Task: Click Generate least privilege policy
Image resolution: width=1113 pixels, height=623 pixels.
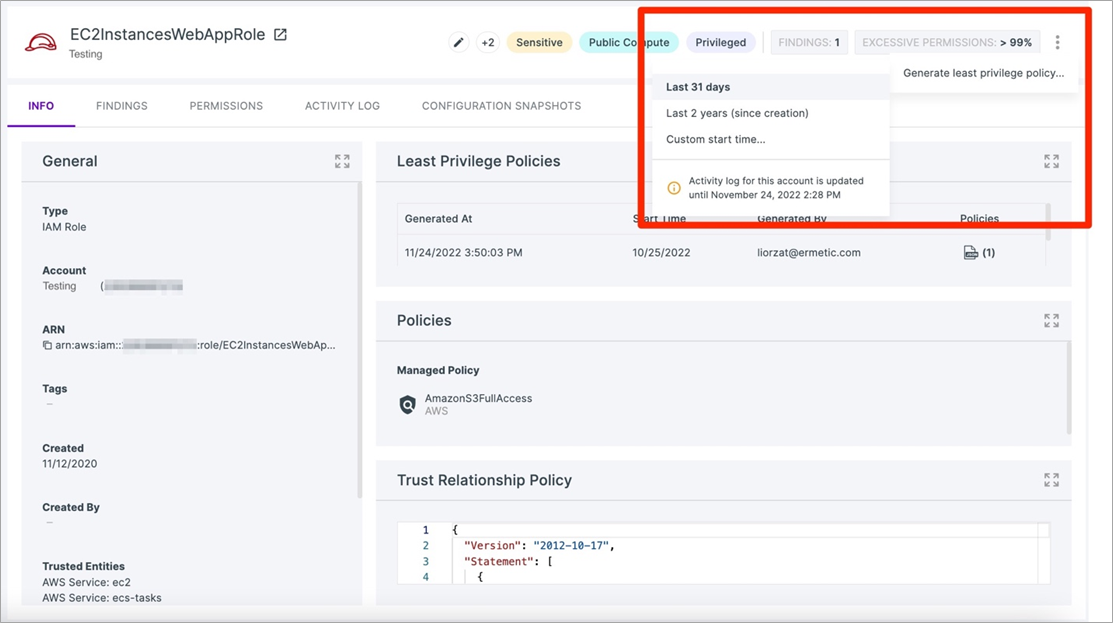Action: click(x=983, y=73)
